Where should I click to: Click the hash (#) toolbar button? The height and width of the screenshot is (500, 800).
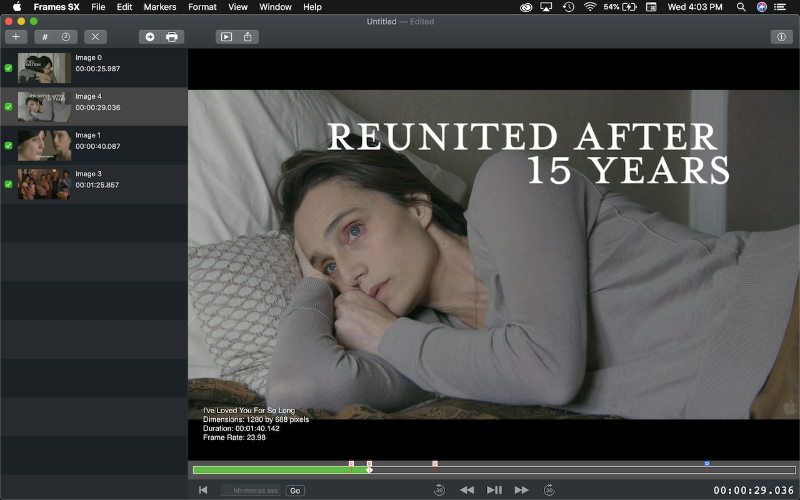(x=45, y=37)
